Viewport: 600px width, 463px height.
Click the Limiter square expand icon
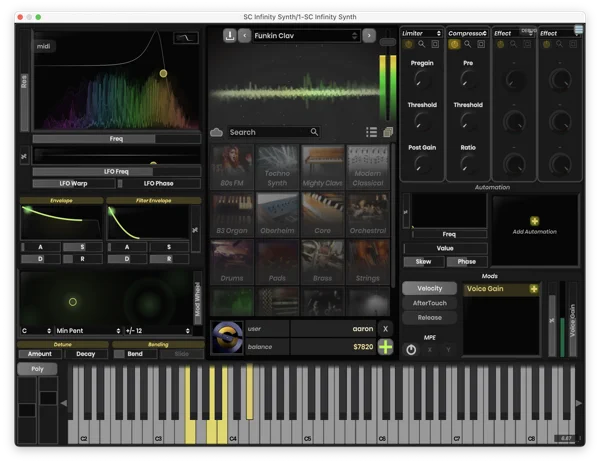click(435, 44)
